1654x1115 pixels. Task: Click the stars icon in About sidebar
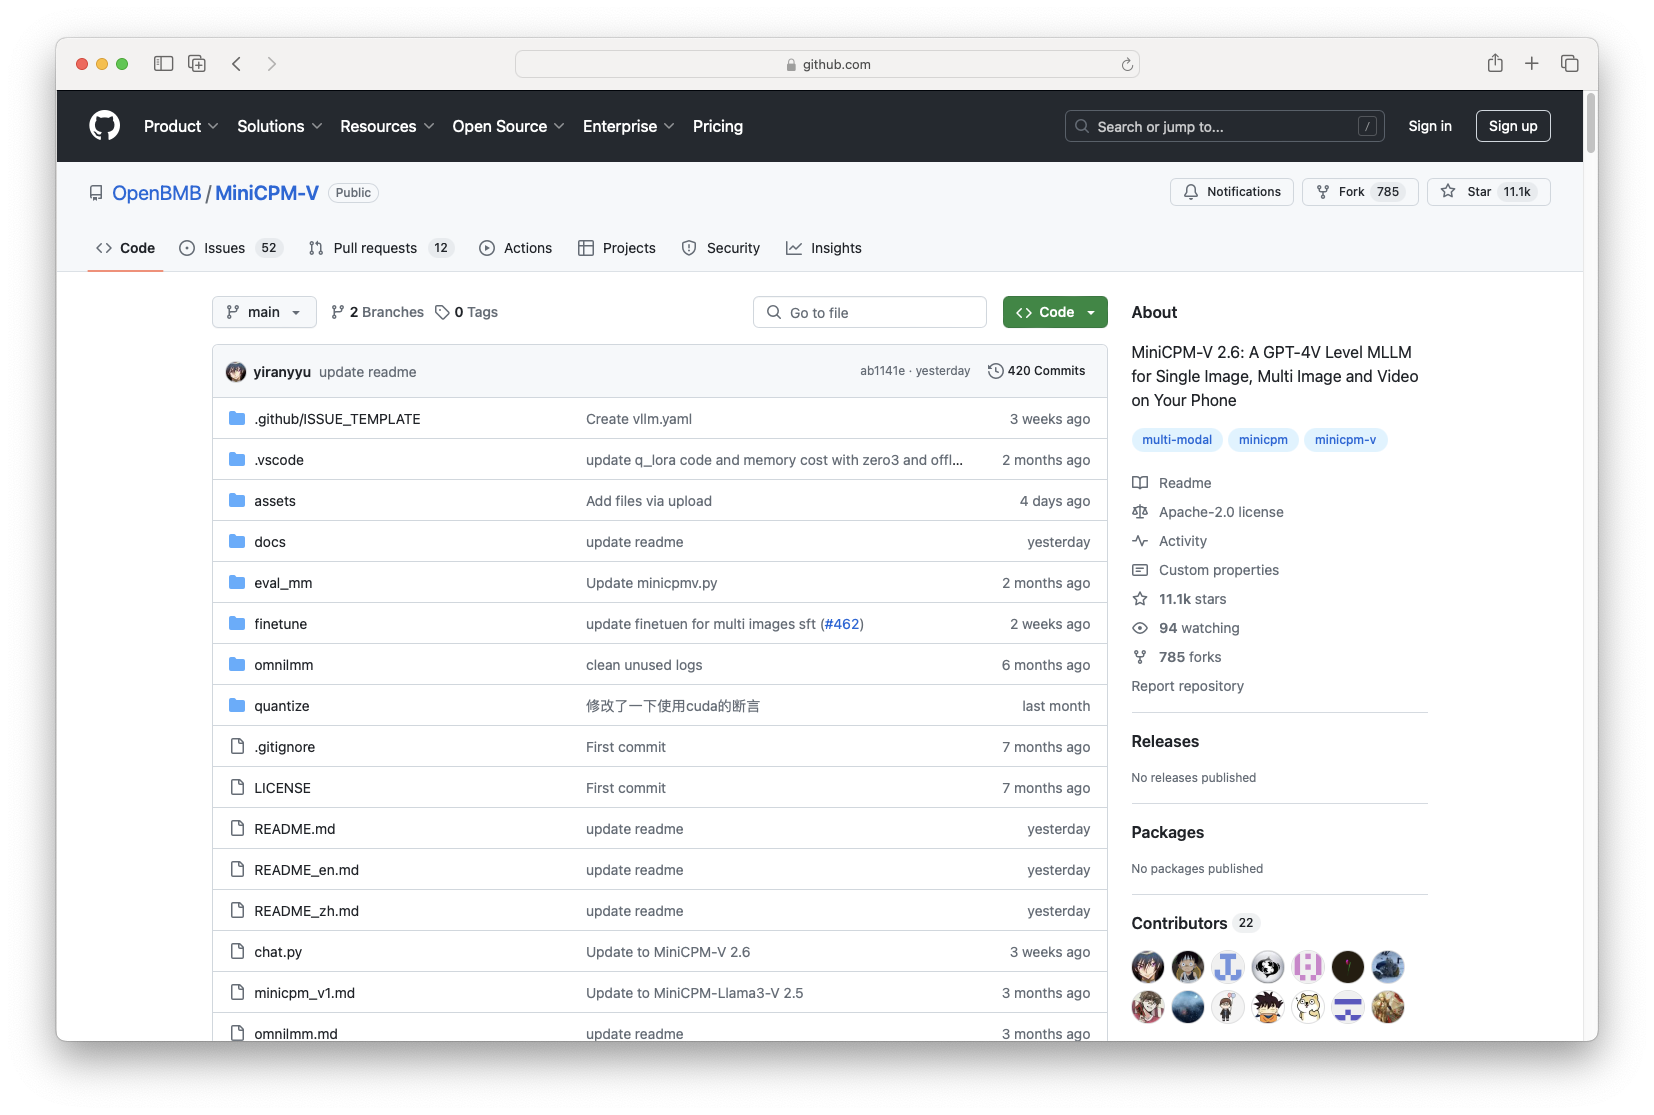coord(1140,599)
